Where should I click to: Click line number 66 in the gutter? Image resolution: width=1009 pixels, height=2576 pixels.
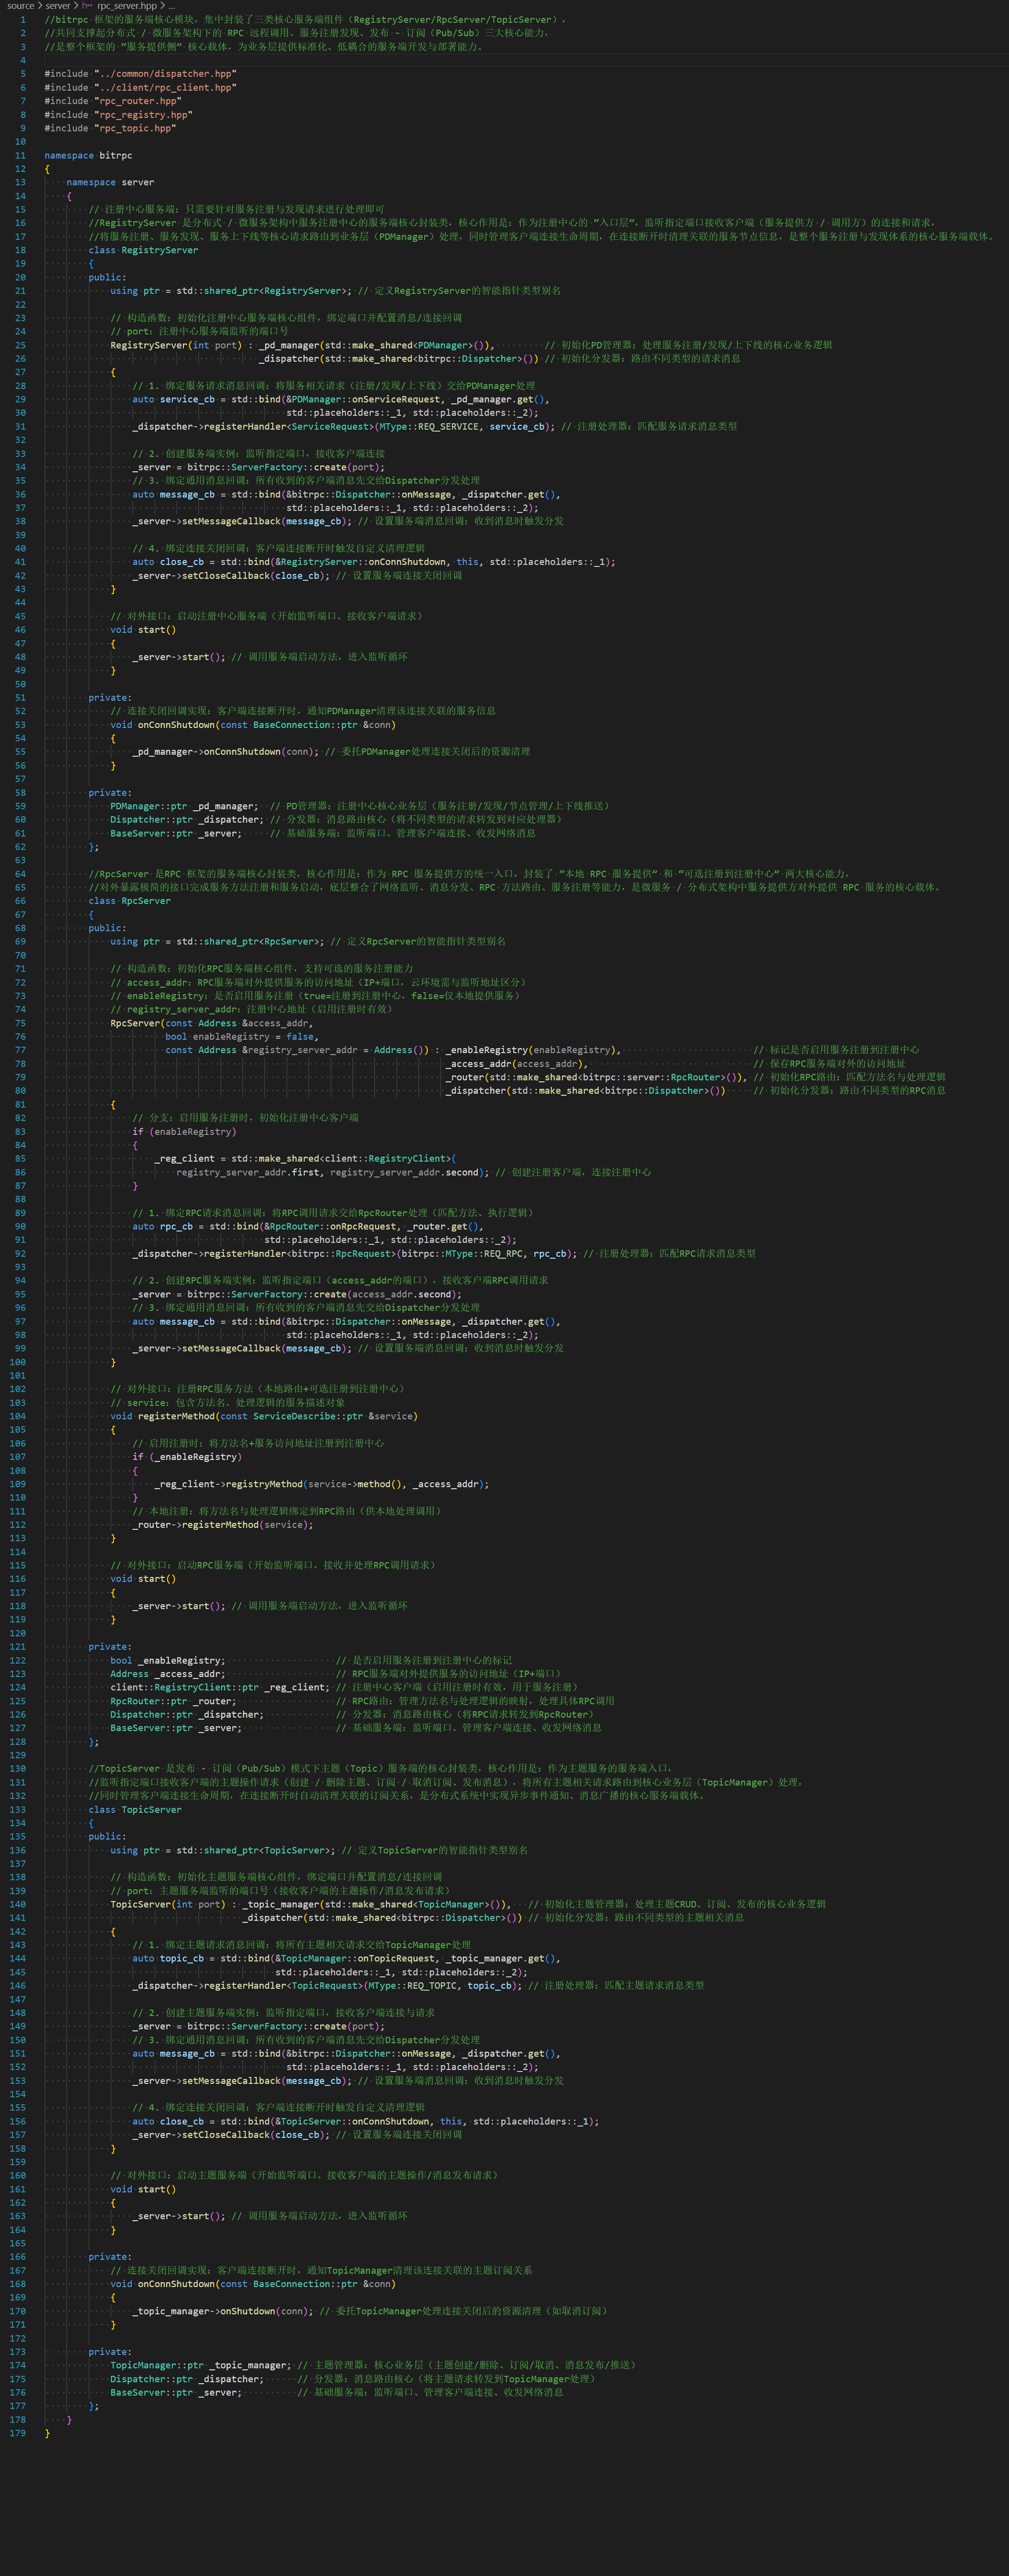point(21,901)
